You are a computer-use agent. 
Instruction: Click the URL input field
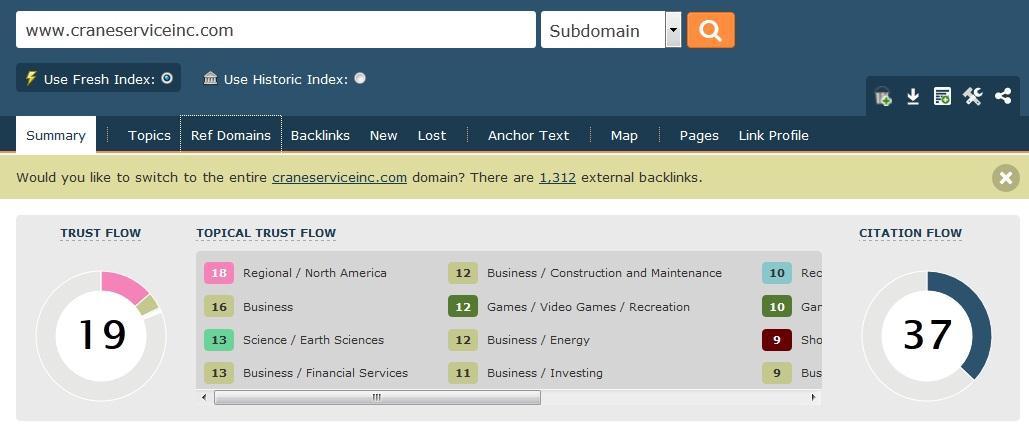point(276,30)
